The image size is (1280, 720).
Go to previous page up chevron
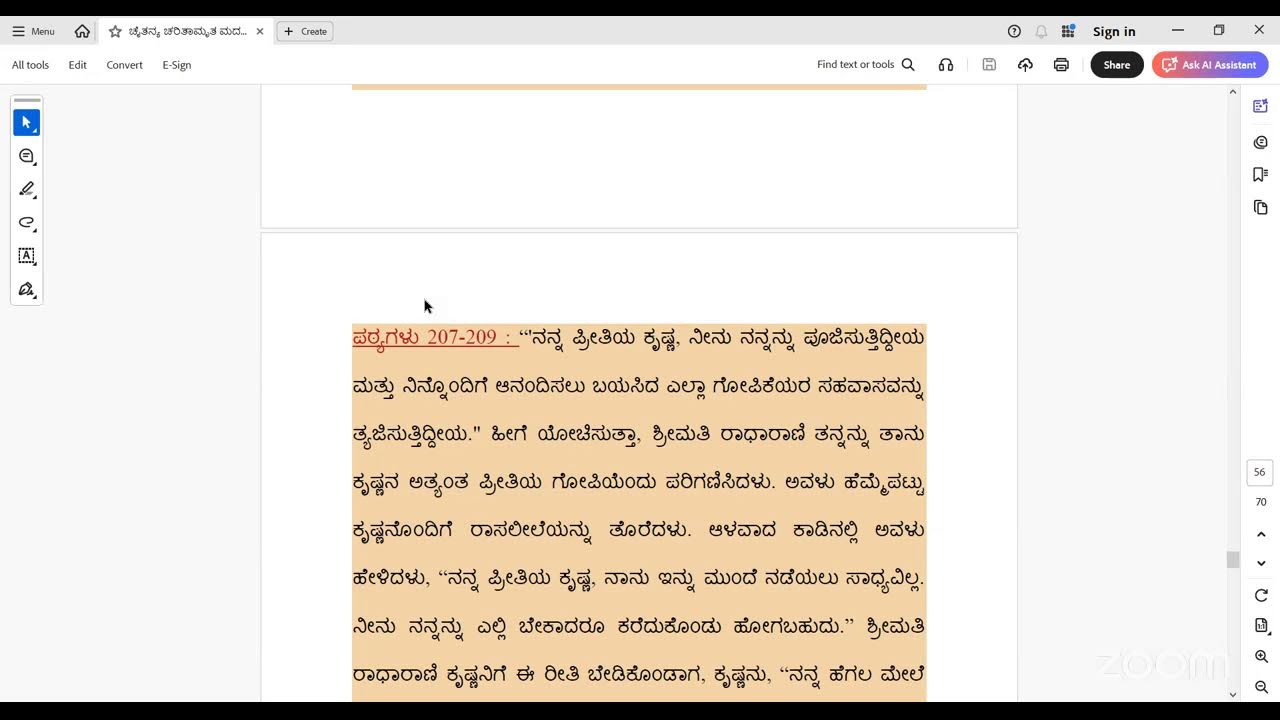click(1261, 535)
